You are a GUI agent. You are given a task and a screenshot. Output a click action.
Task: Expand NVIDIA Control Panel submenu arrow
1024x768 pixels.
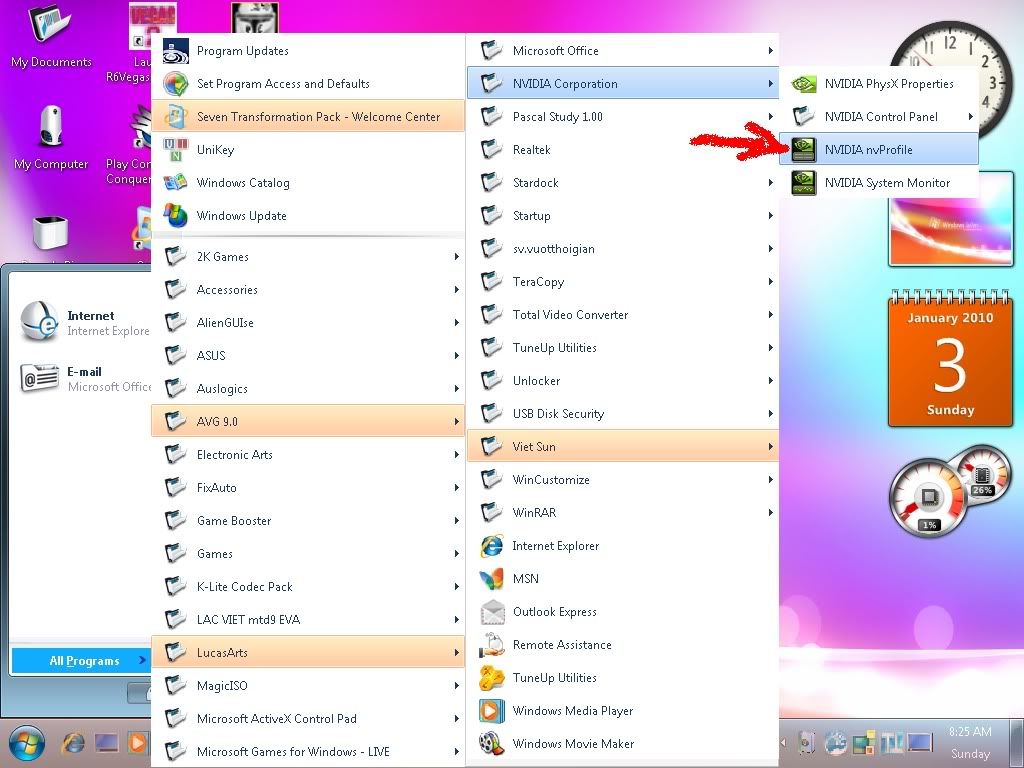pos(970,117)
